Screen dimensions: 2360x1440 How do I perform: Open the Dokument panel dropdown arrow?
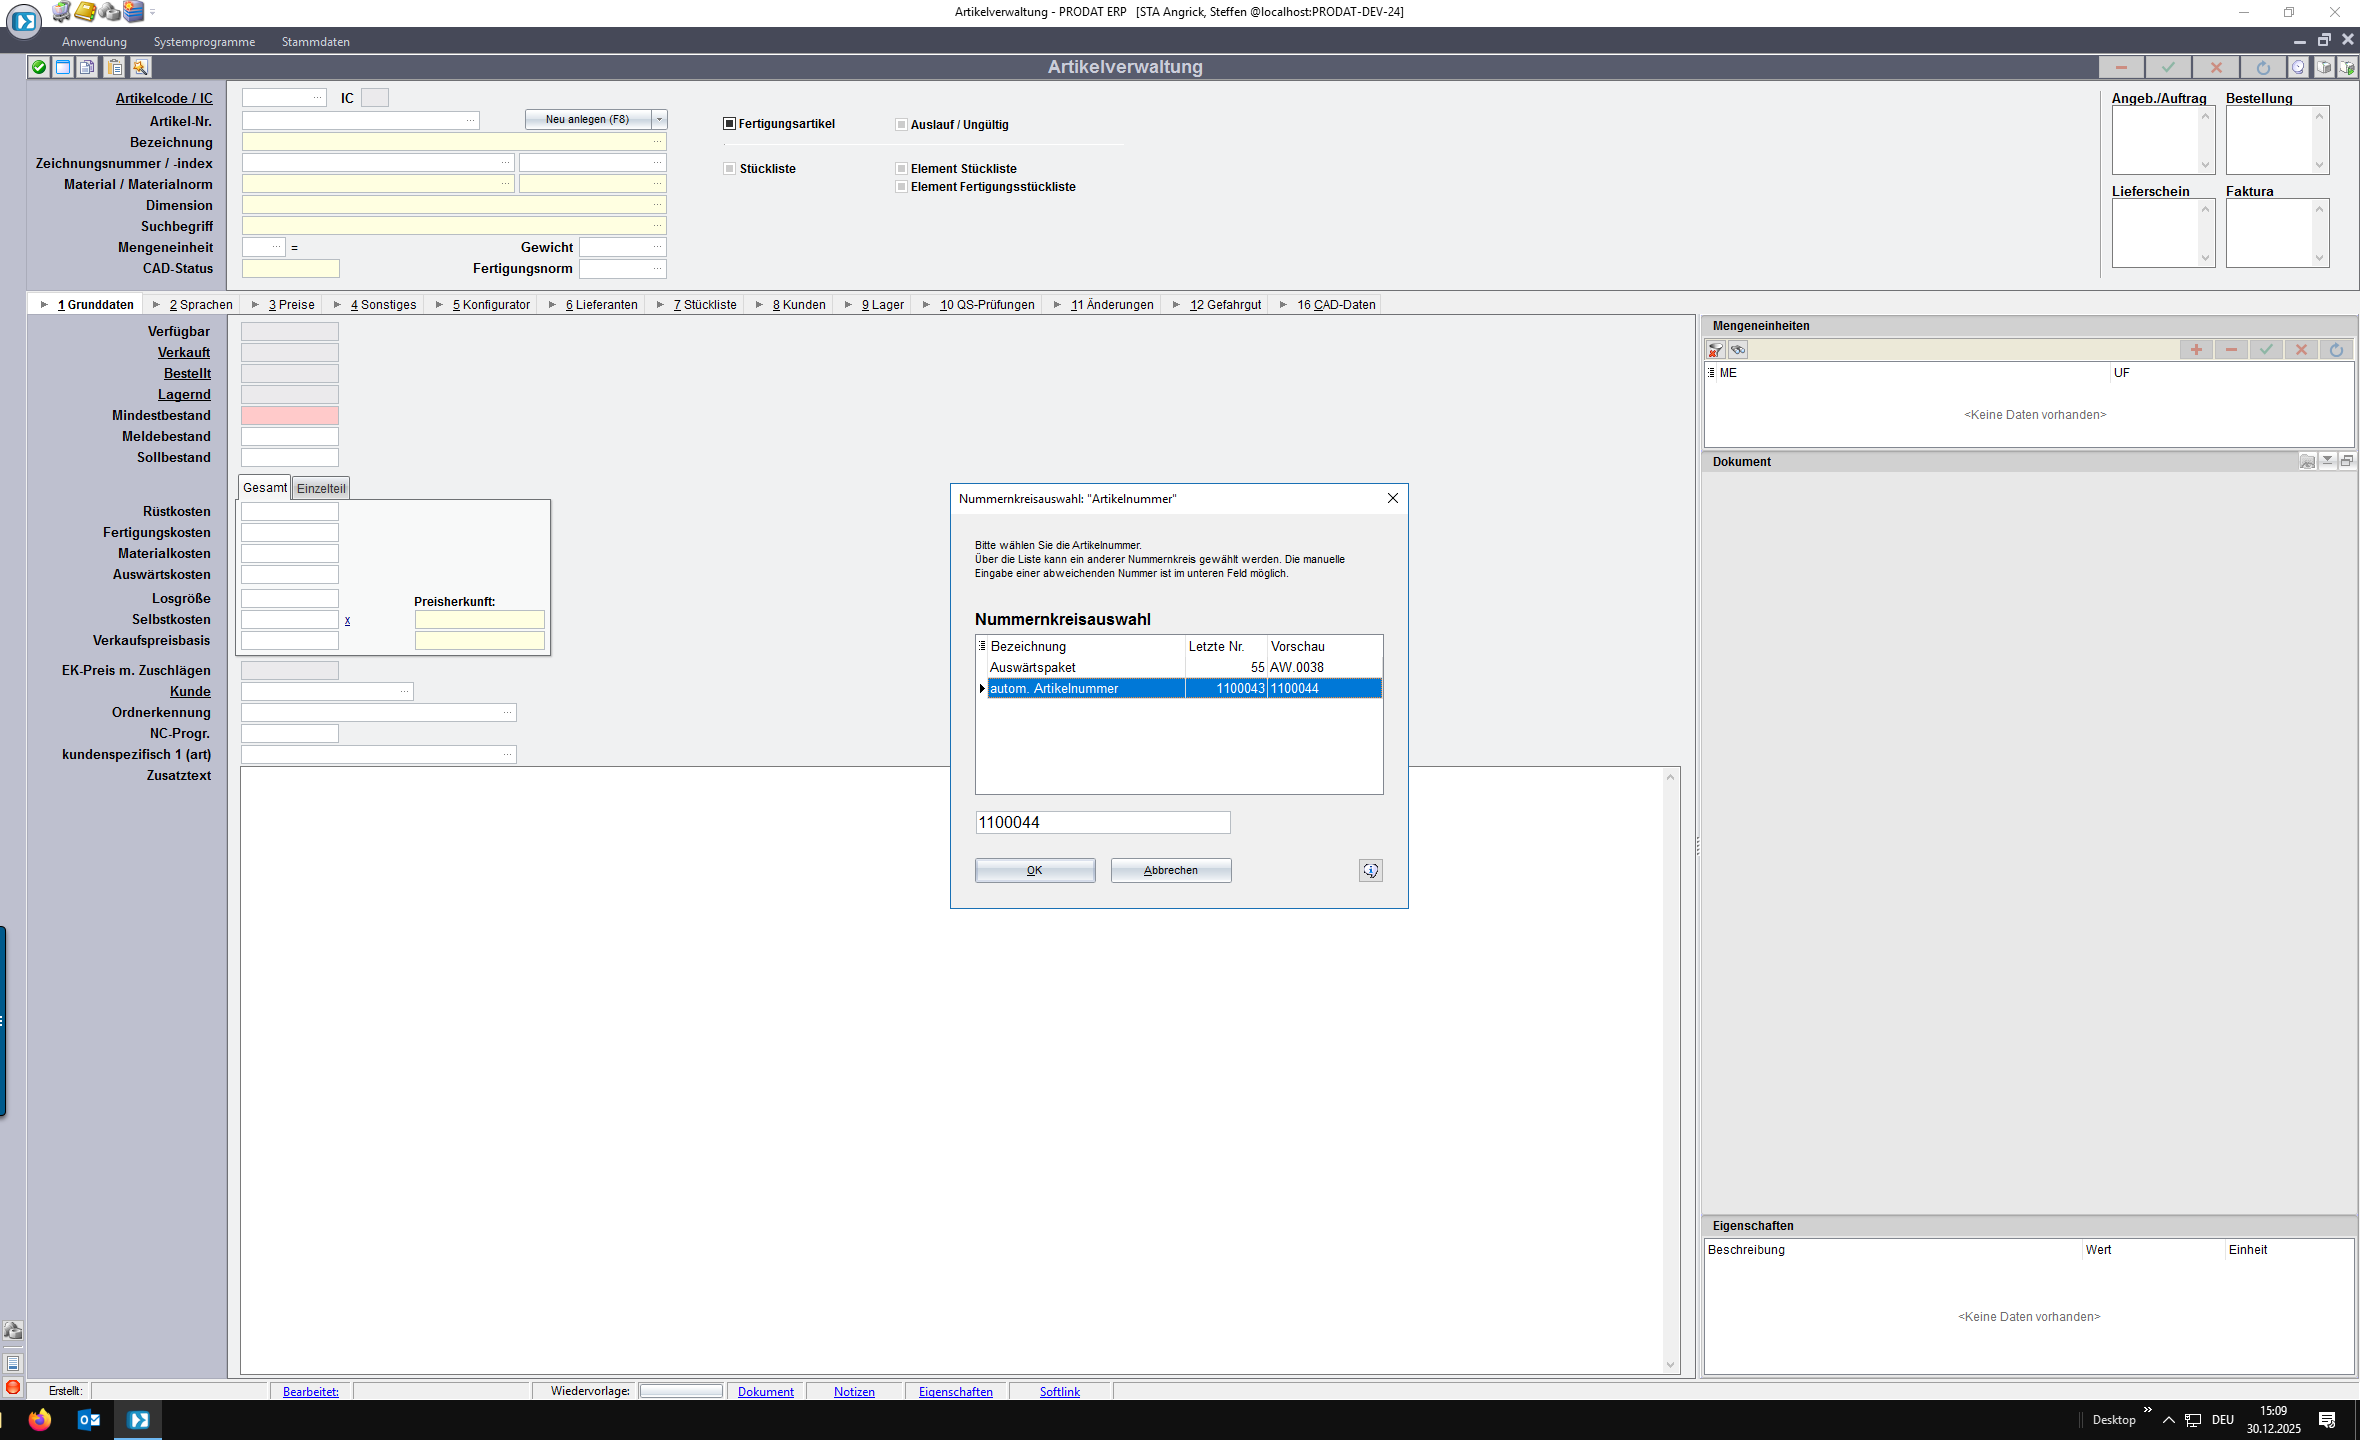2327,461
